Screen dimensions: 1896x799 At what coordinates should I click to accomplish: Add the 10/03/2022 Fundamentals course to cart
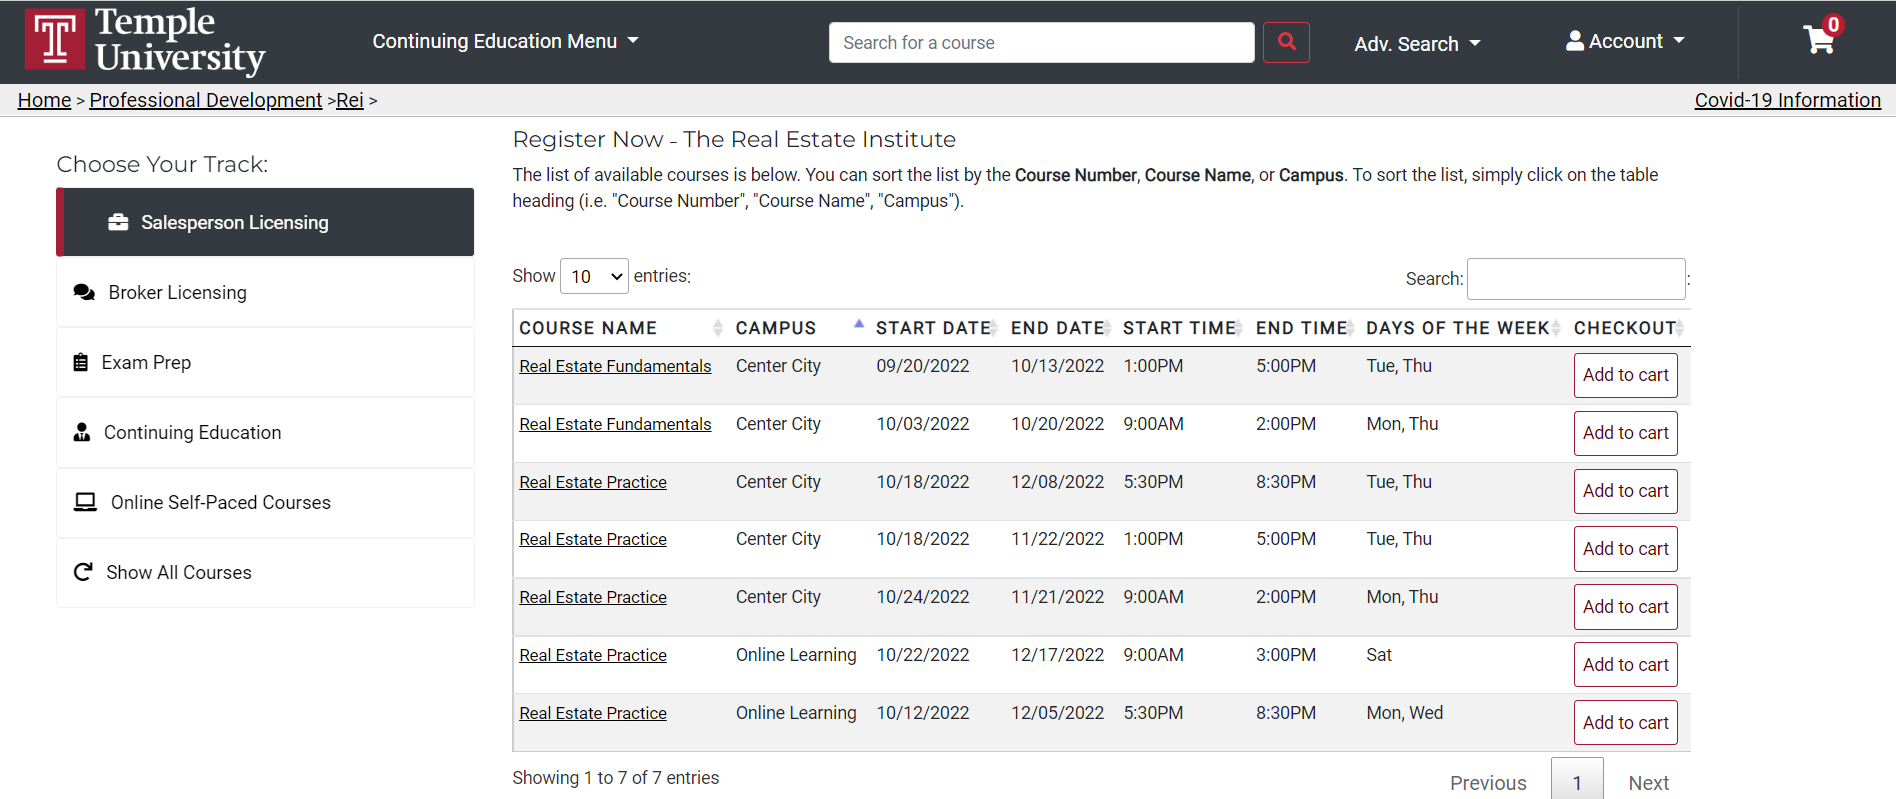pyautogui.click(x=1625, y=433)
